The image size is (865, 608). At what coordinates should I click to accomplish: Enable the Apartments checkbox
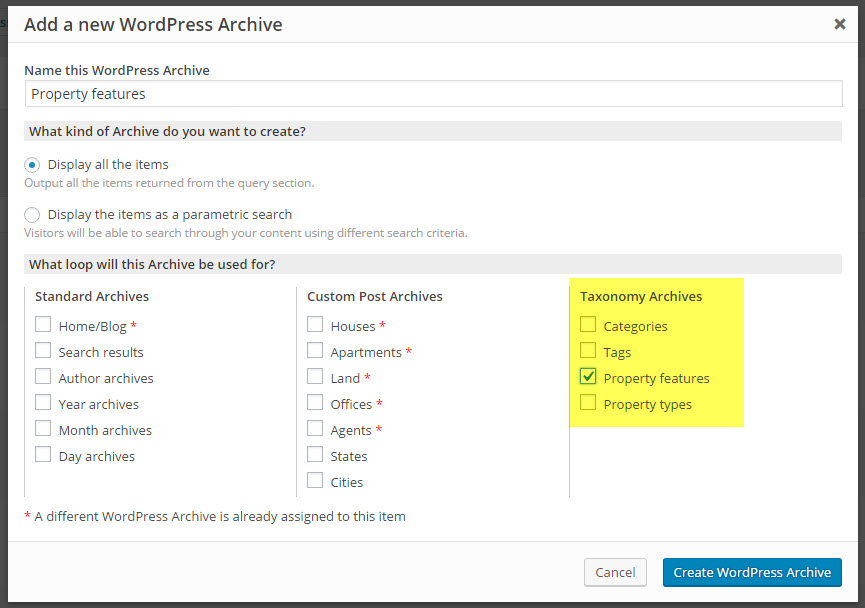(315, 350)
